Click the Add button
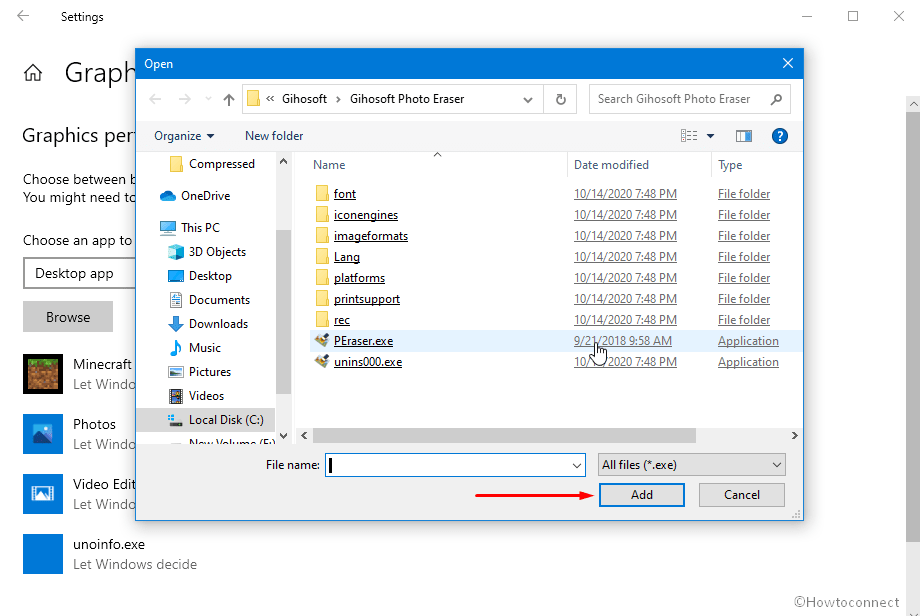920x616 pixels. click(x=641, y=495)
